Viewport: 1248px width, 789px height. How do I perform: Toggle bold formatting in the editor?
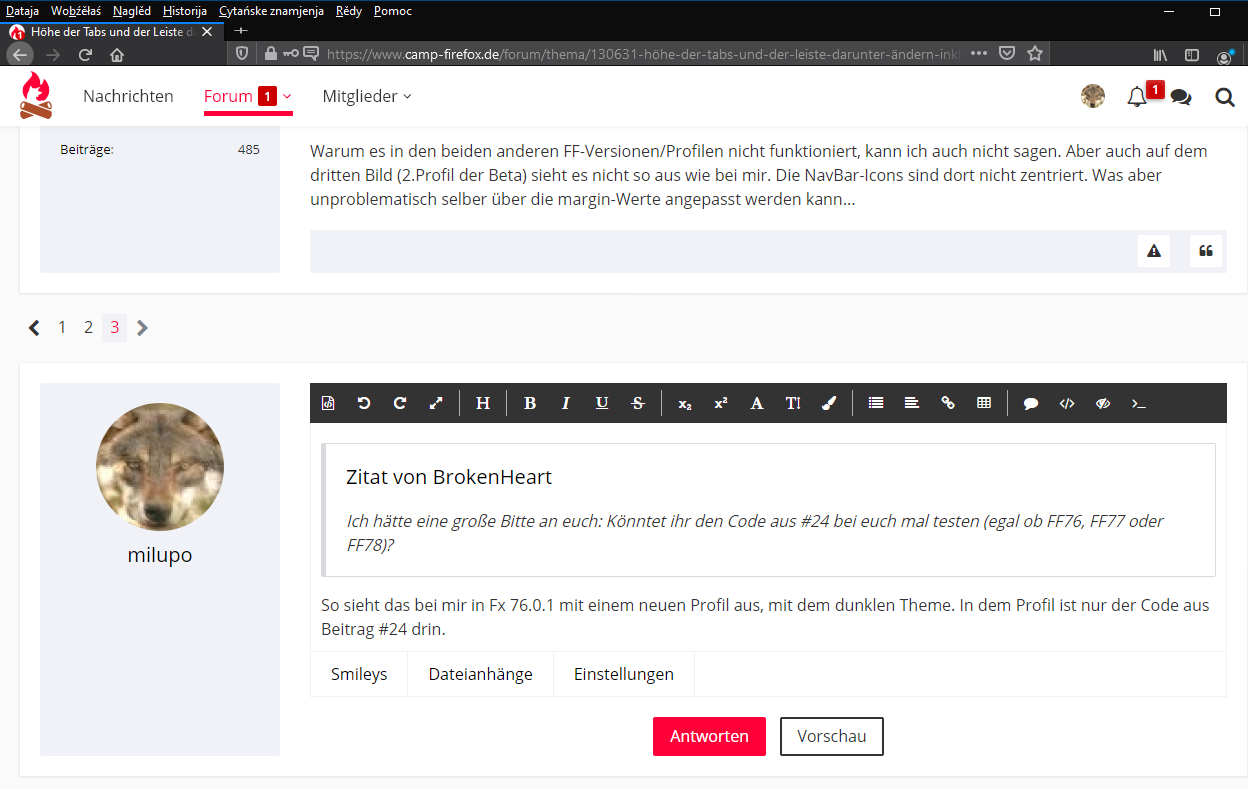point(530,403)
